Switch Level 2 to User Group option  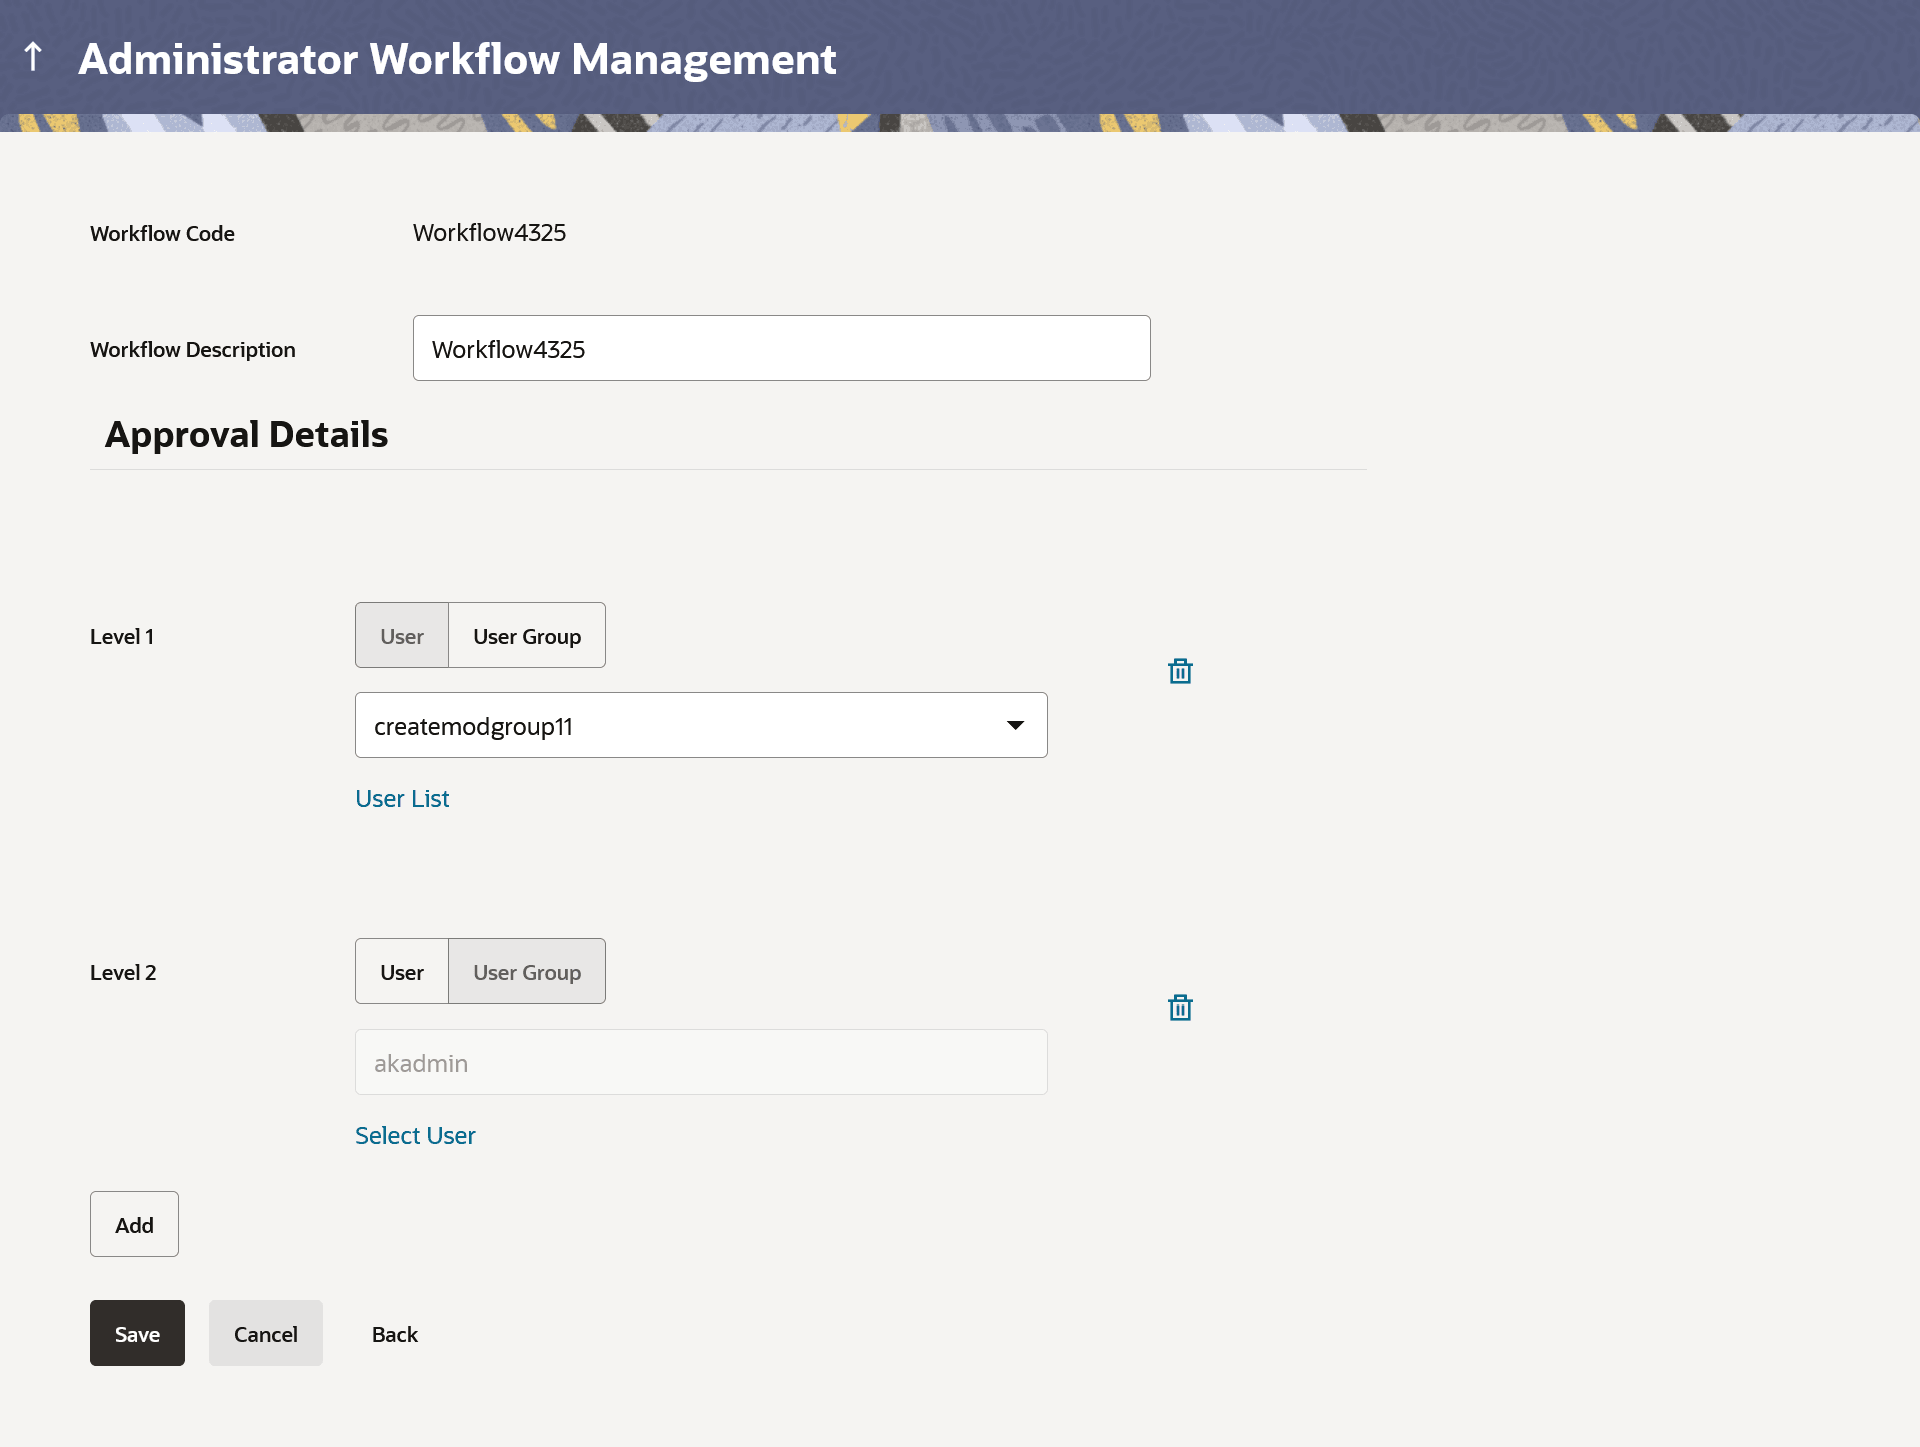click(x=527, y=972)
